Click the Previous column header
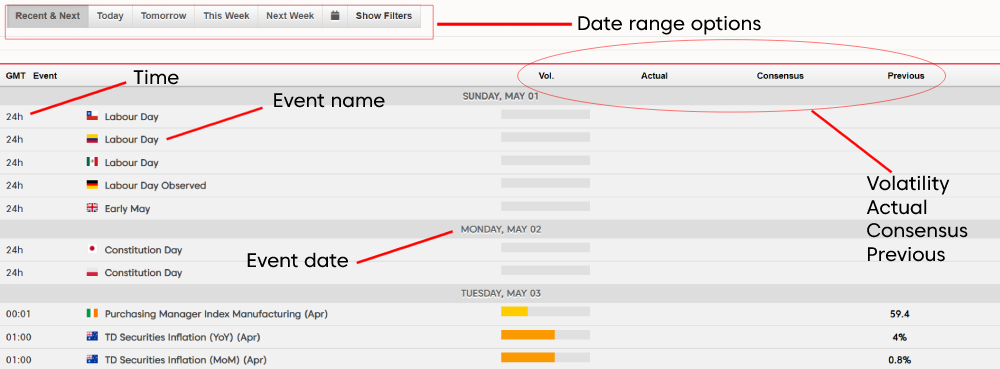The height and width of the screenshot is (369, 1000). 906,76
